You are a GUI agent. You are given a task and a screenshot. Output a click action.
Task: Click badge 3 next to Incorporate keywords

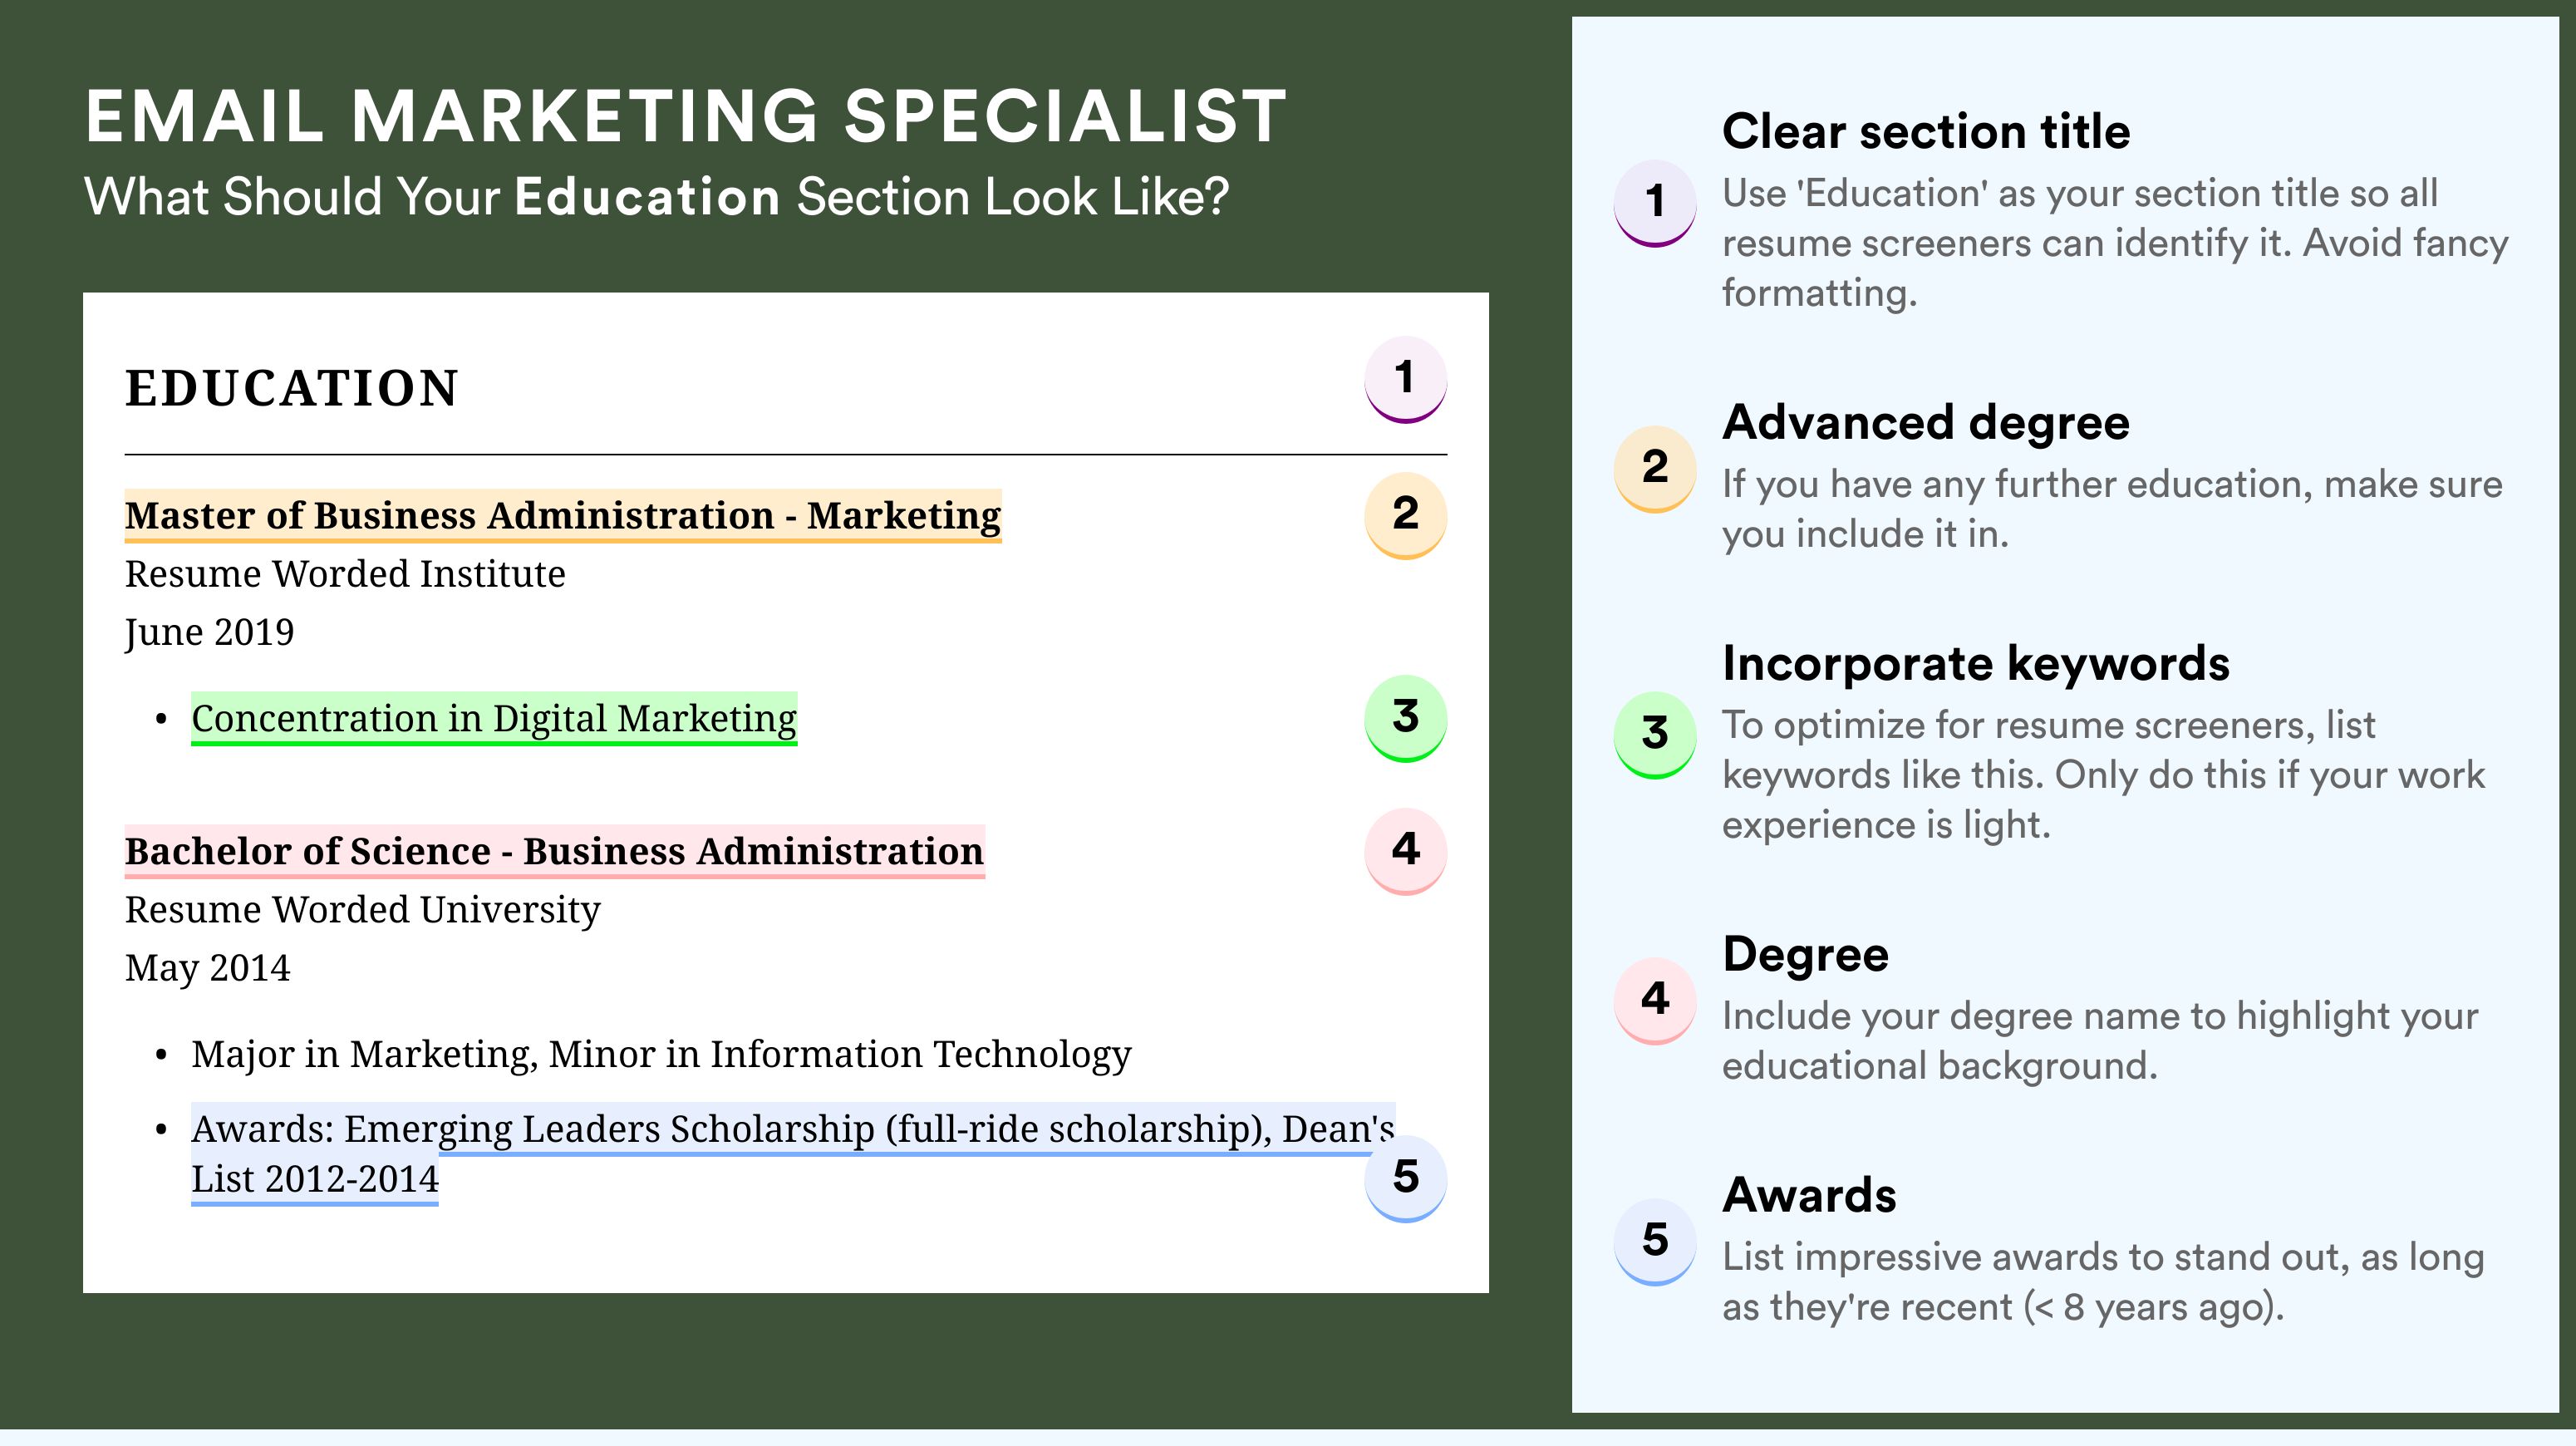pyautogui.click(x=1655, y=735)
